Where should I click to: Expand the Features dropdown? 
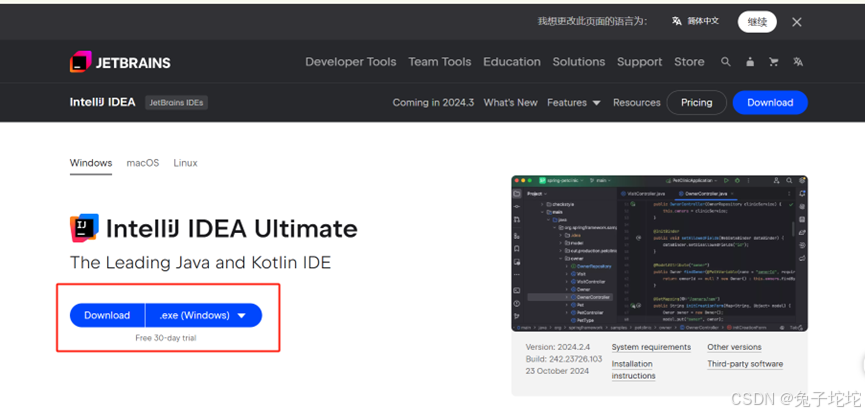click(x=574, y=103)
